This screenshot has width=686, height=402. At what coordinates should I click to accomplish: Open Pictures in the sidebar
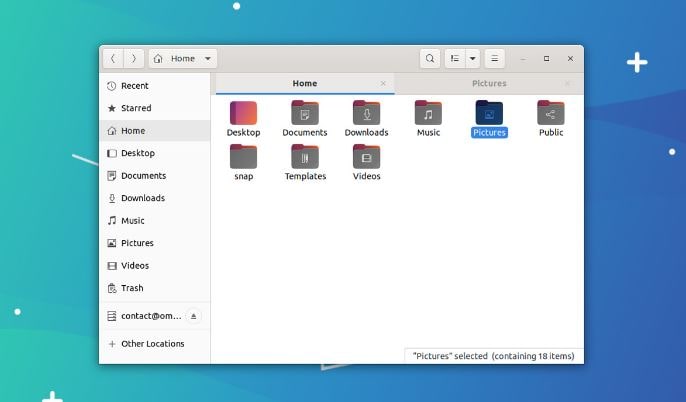[155, 243]
